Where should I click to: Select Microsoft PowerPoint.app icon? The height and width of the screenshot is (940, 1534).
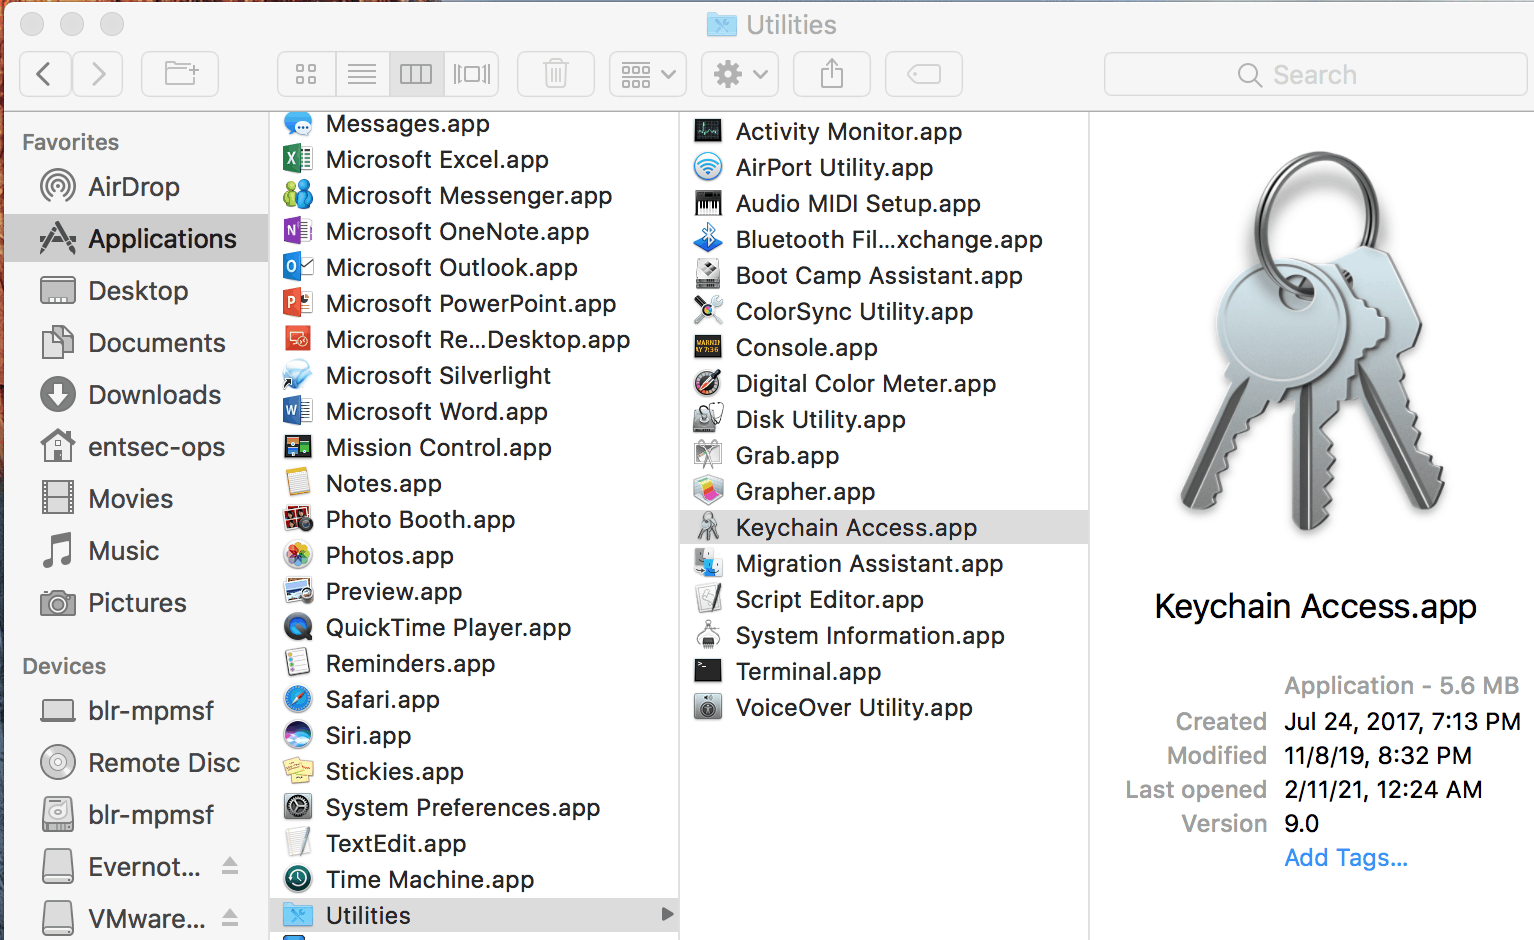[298, 304]
